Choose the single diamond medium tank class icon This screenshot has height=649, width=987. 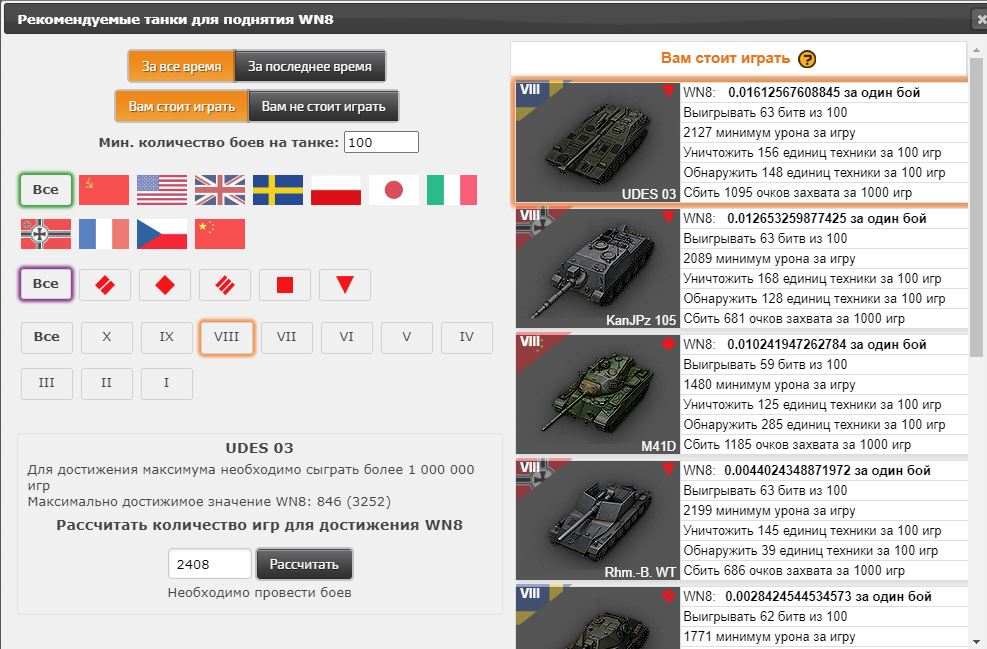165,285
